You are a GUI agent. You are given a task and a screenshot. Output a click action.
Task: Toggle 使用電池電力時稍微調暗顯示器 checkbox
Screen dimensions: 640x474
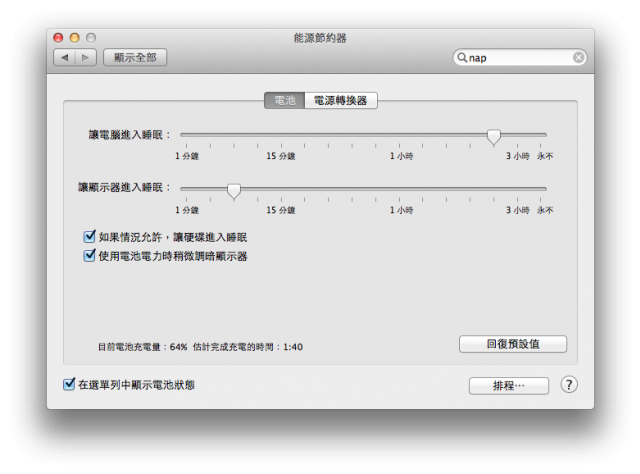[89, 256]
